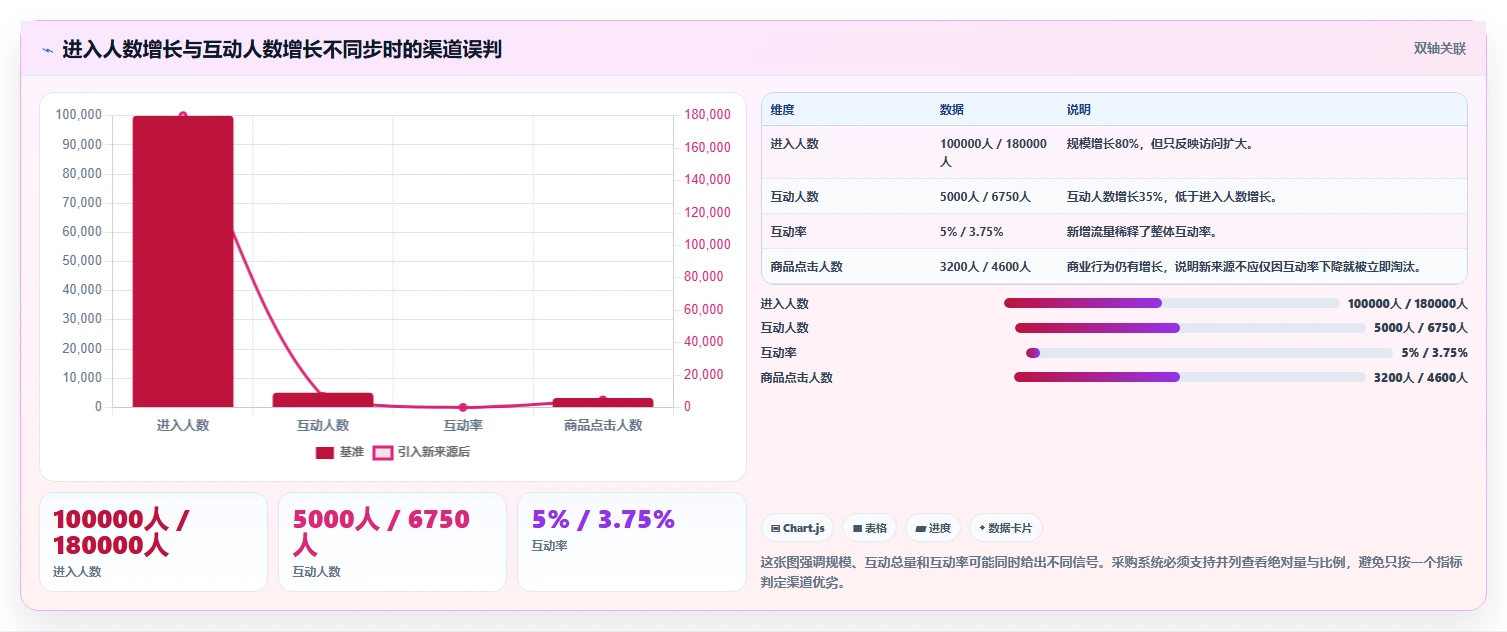
Task: Click the summary paragraph starting 这张图强调规模
Action: click(x=1112, y=573)
